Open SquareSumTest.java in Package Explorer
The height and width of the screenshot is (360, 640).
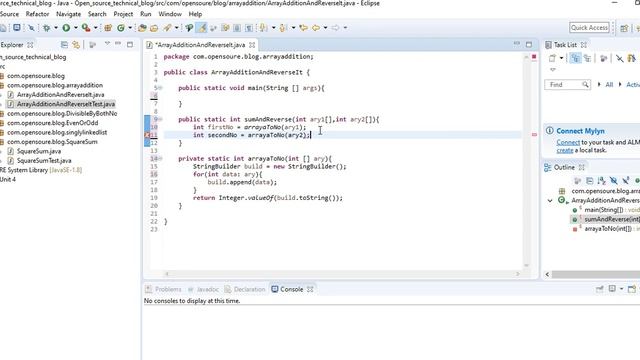click(x=44, y=160)
